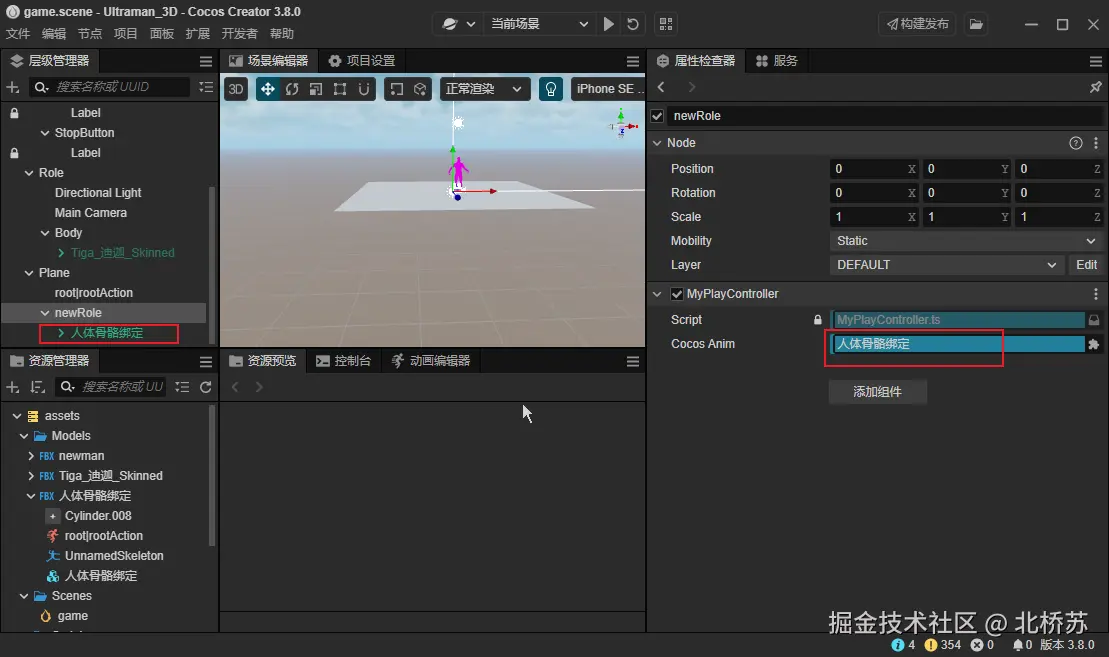The image size is (1109, 657).
Task: Open the 节点 menu
Action: tap(90, 34)
